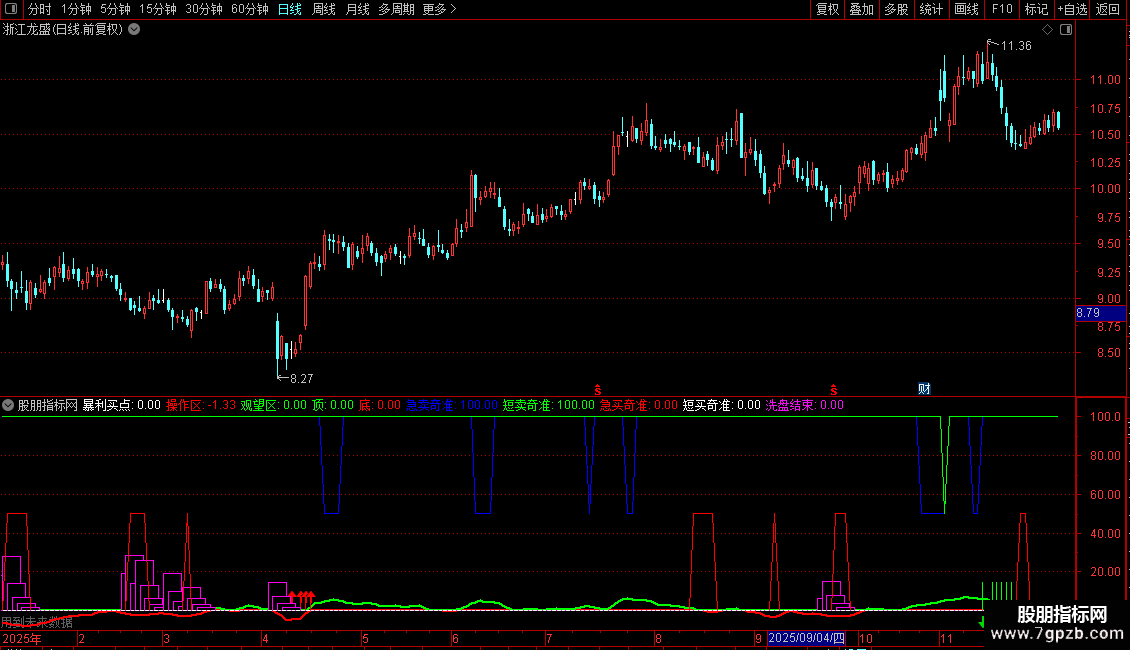The height and width of the screenshot is (650, 1130).
Task: Click the first red S marker under the chart
Action: click(597, 390)
